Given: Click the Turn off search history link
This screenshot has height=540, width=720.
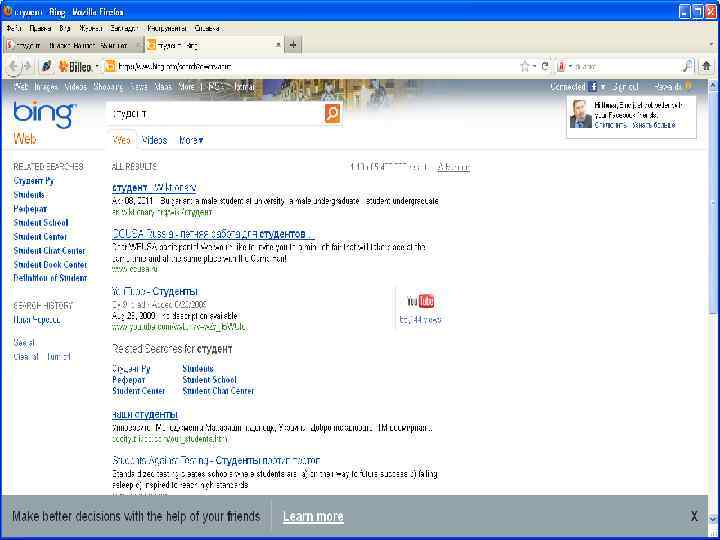Looking at the screenshot, I should (59, 356).
